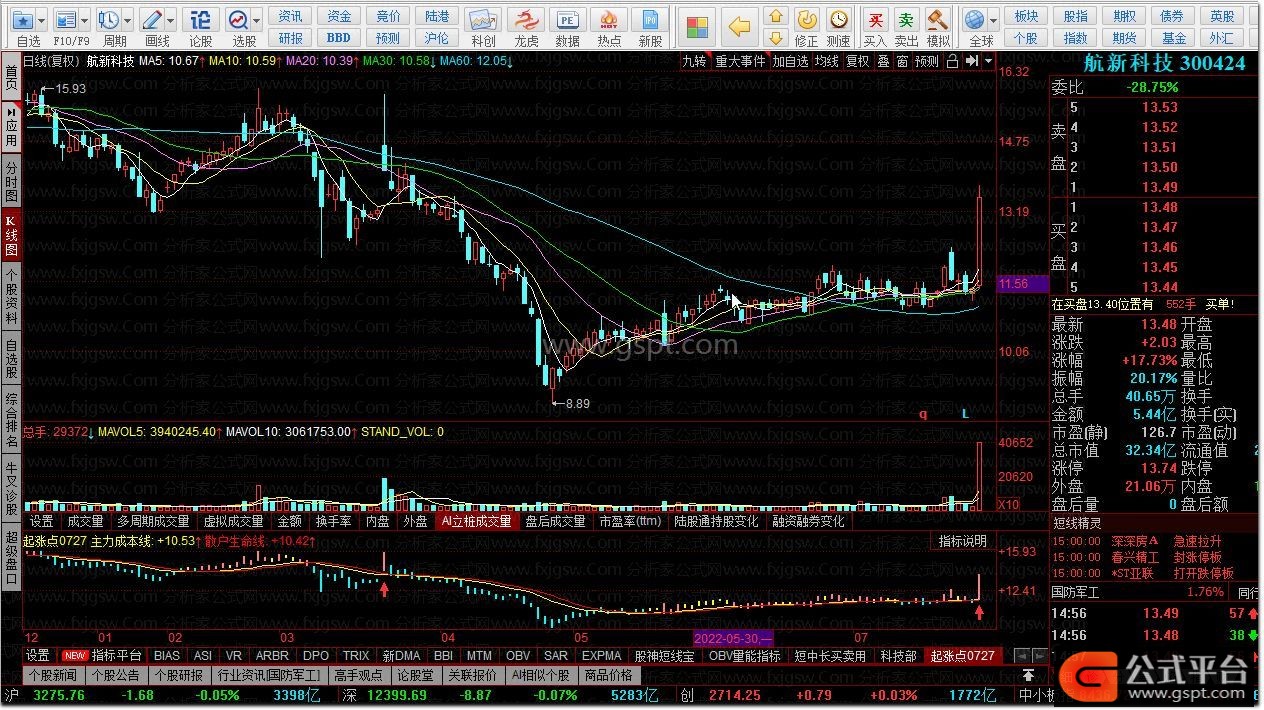The image size is (1264, 710).
Task: Click the 基金 fund button
Action: [1173, 38]
